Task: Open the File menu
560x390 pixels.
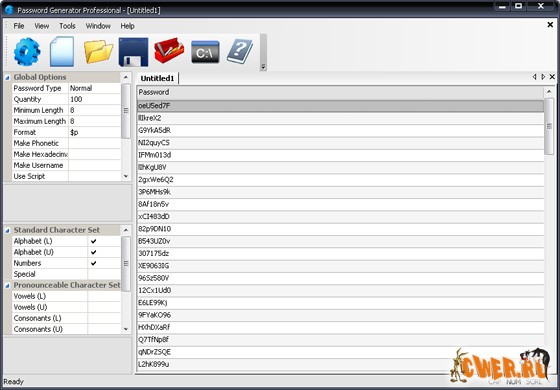Action: (19, 26)
